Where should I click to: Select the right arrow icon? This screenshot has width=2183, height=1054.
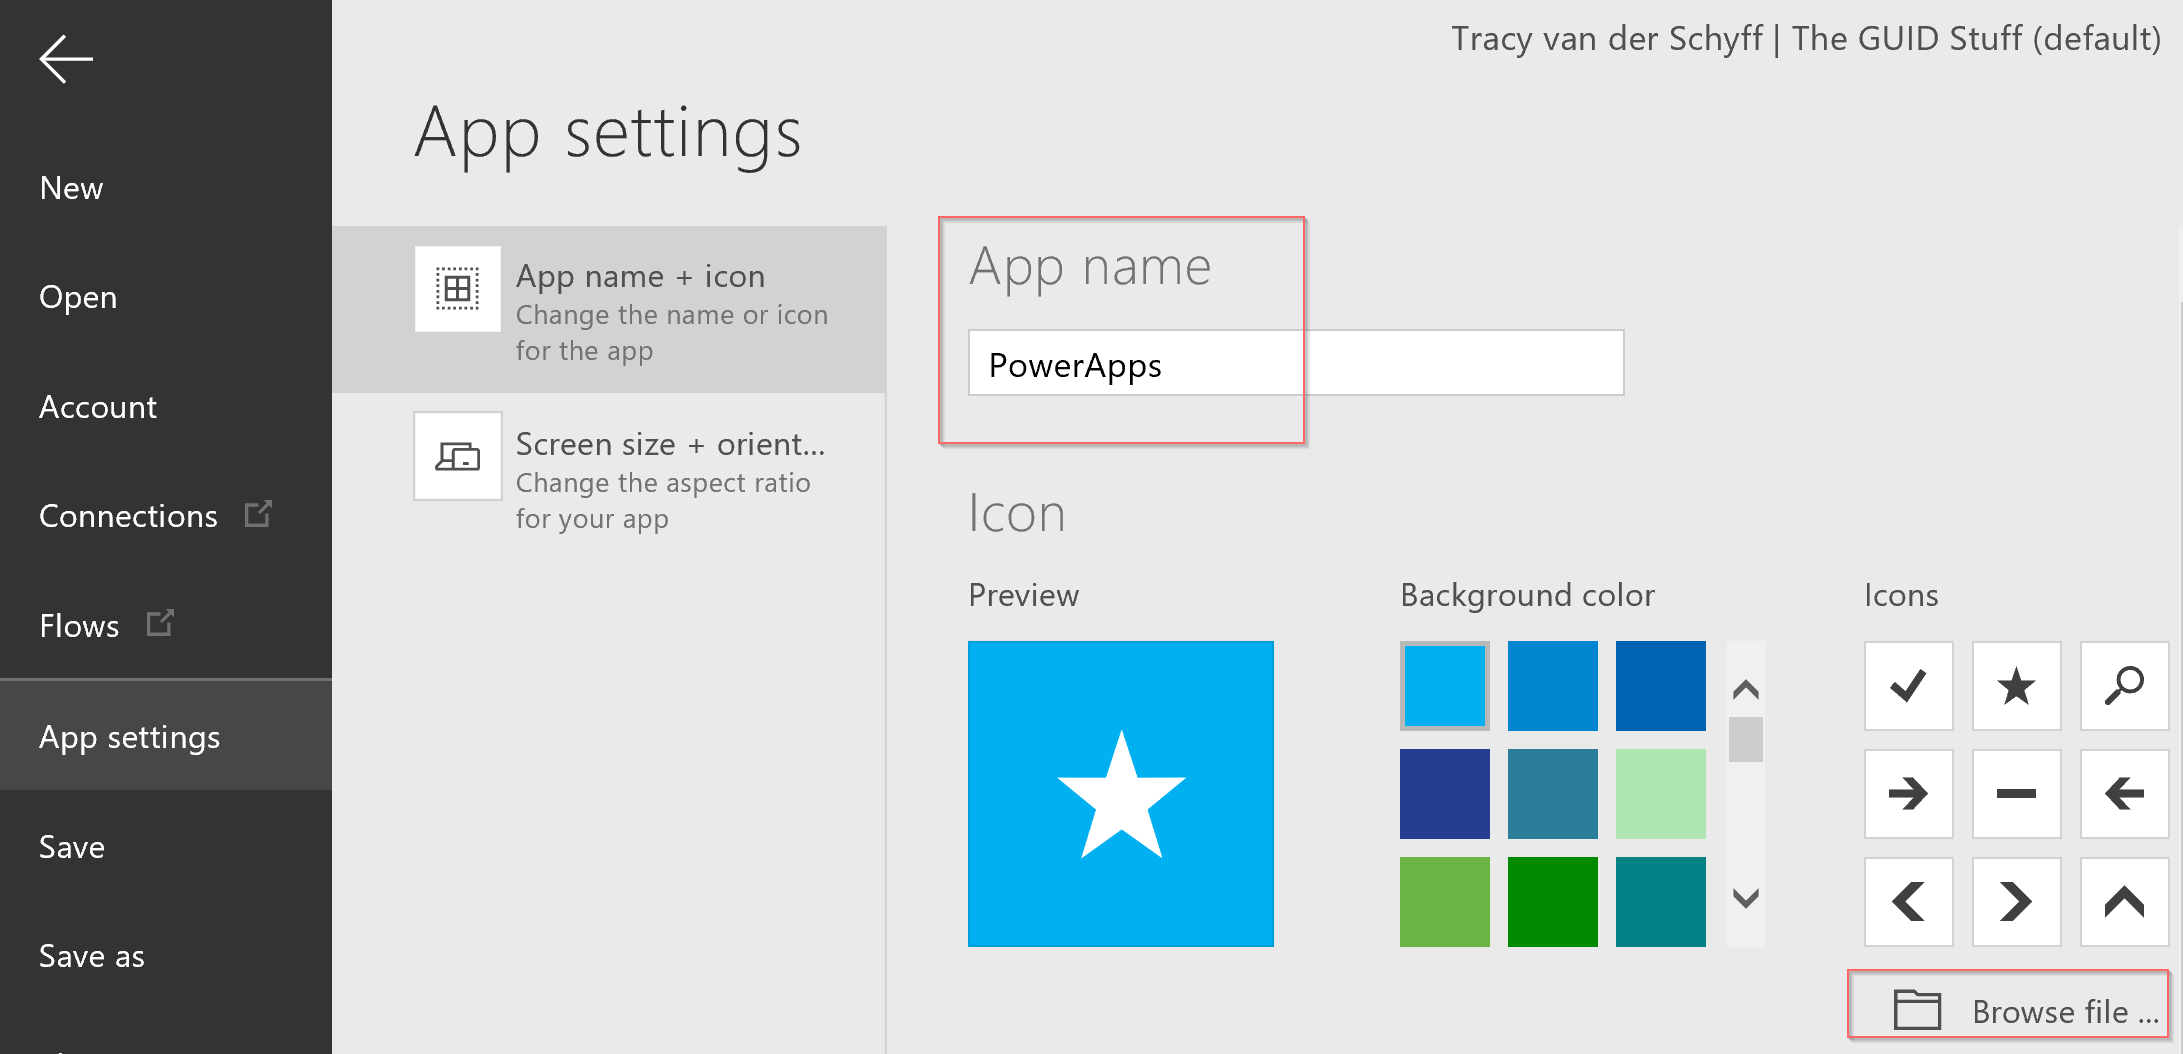point(1908,794)
